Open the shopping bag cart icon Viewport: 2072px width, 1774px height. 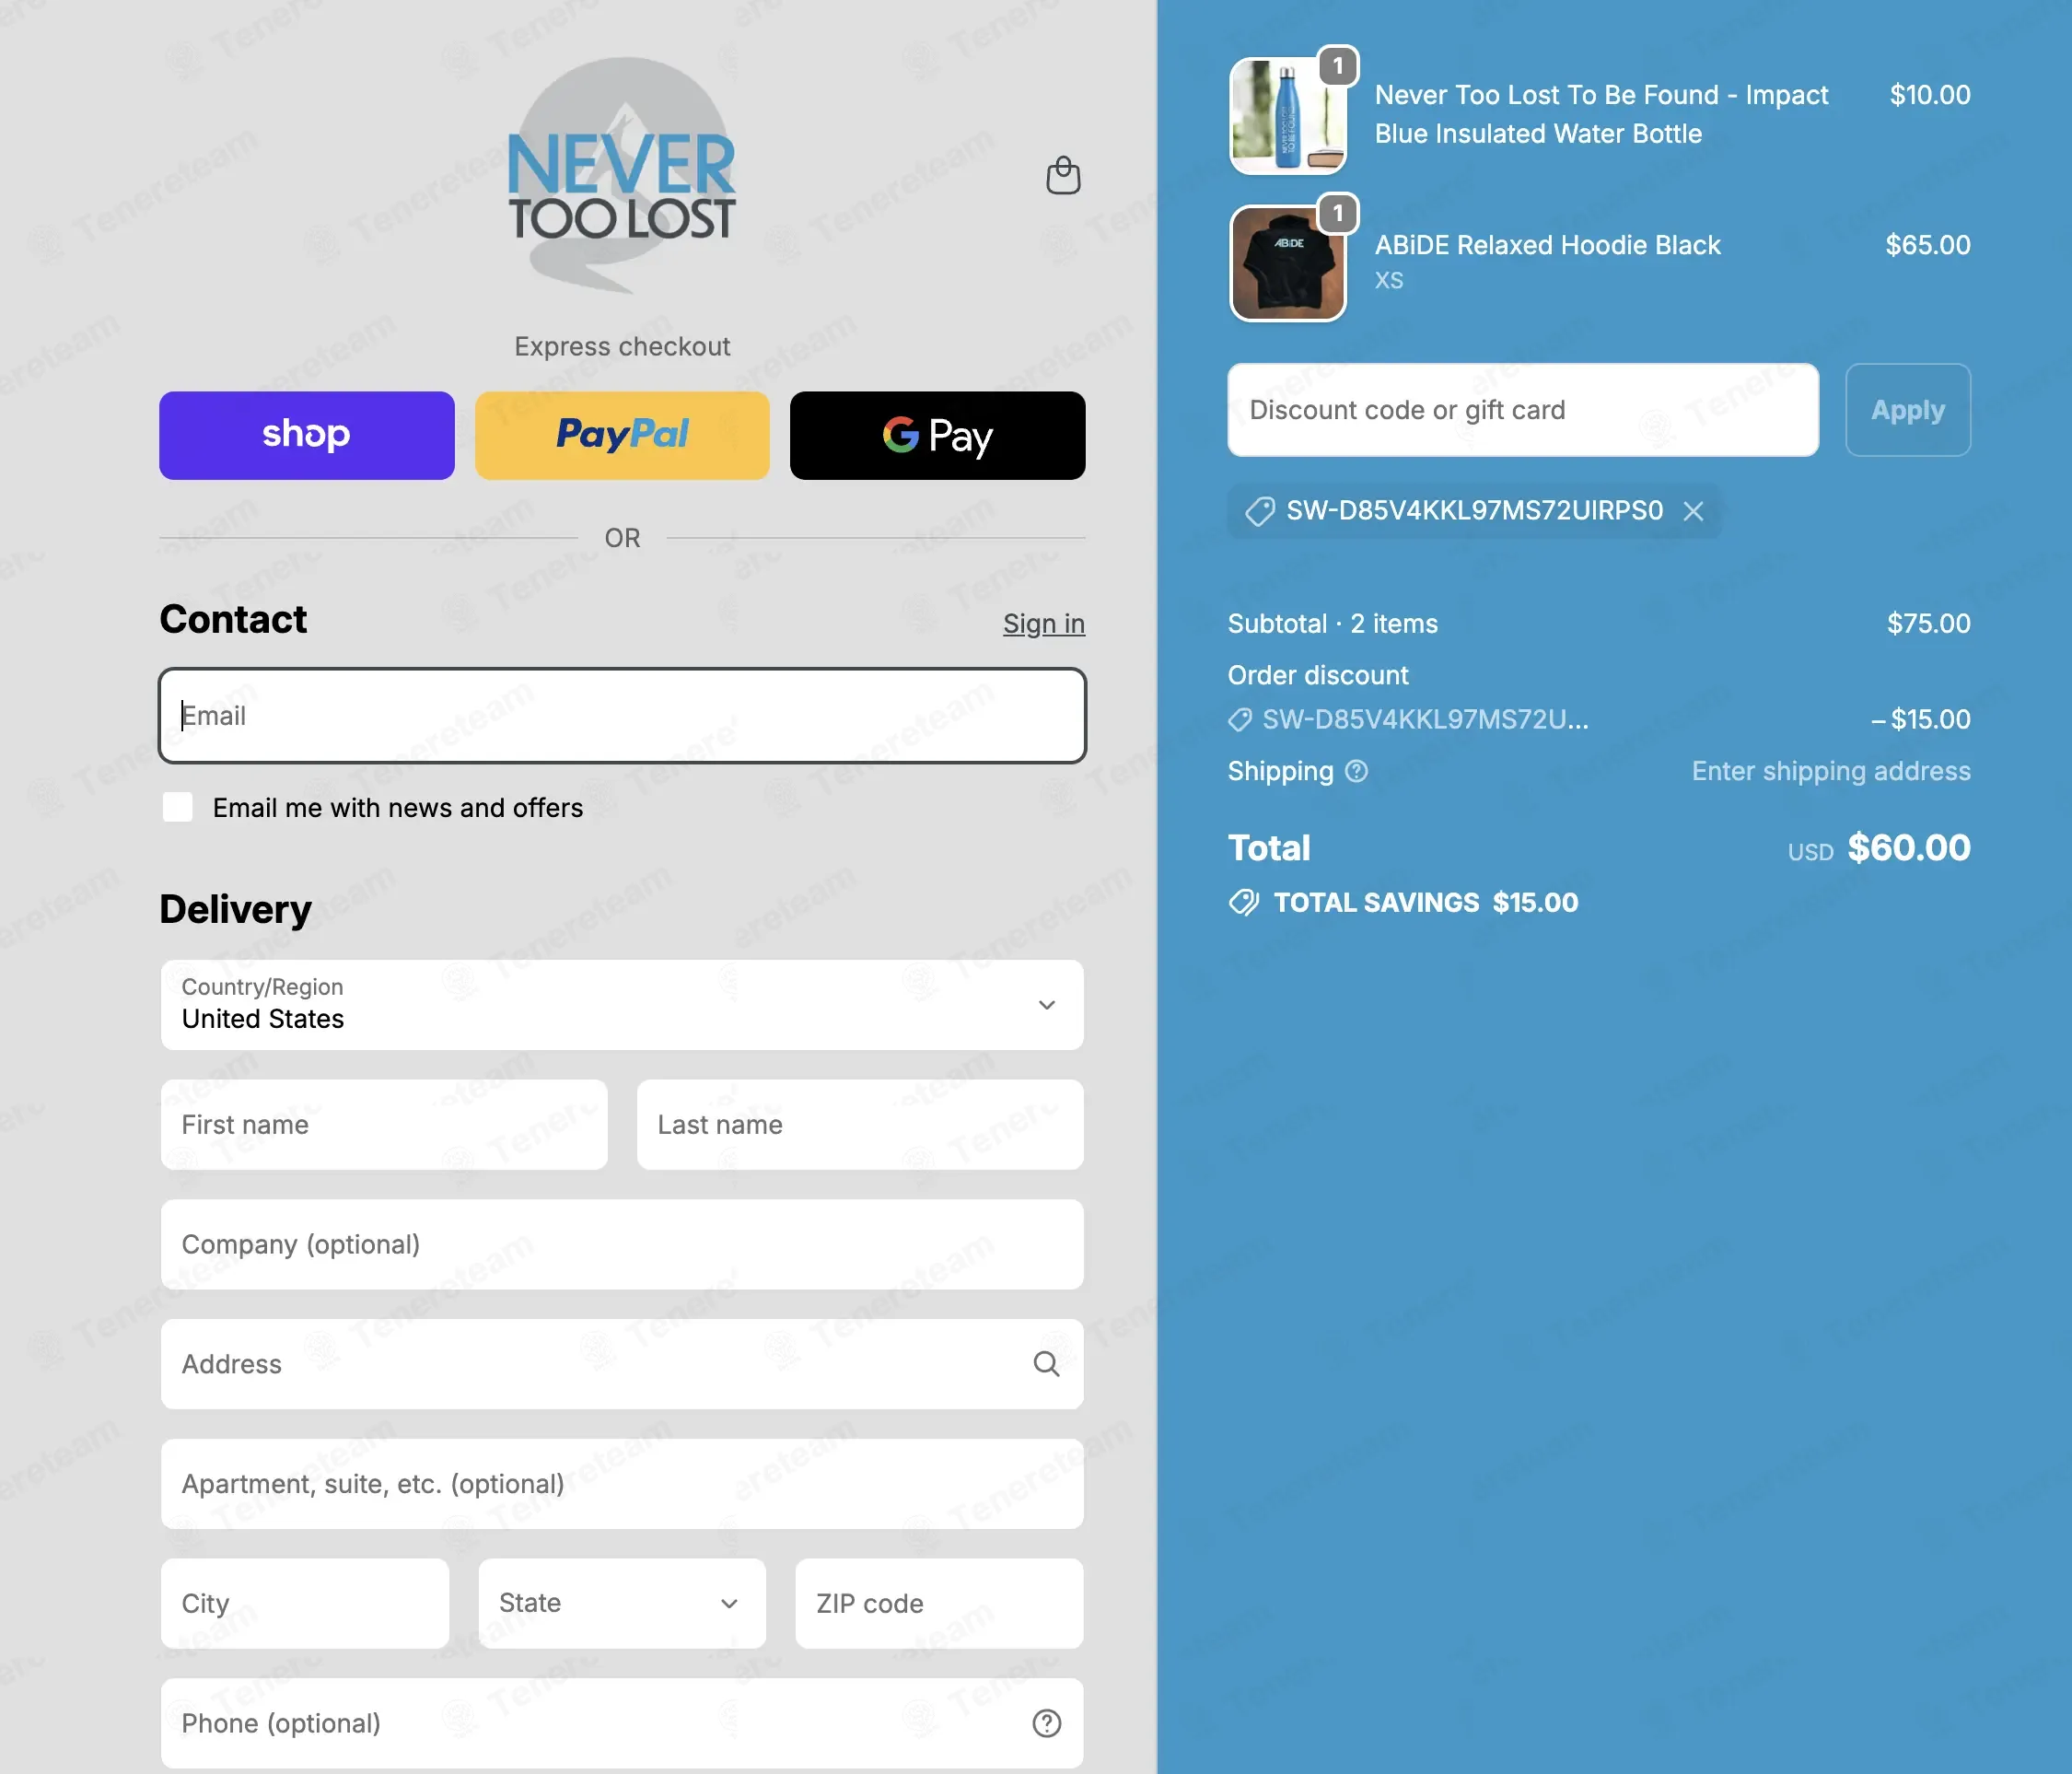pyautogui.click(x=1062, y=176)
